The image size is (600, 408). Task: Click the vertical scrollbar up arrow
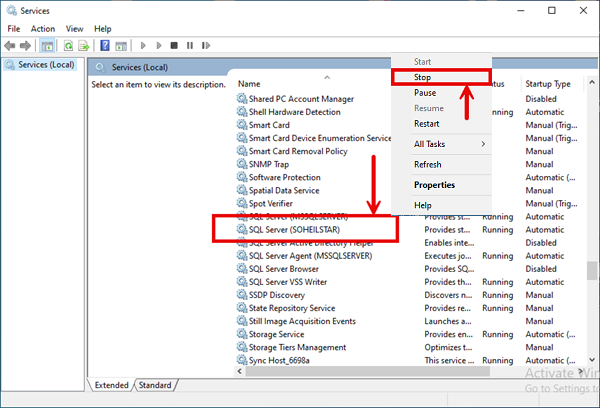point(592,82)
